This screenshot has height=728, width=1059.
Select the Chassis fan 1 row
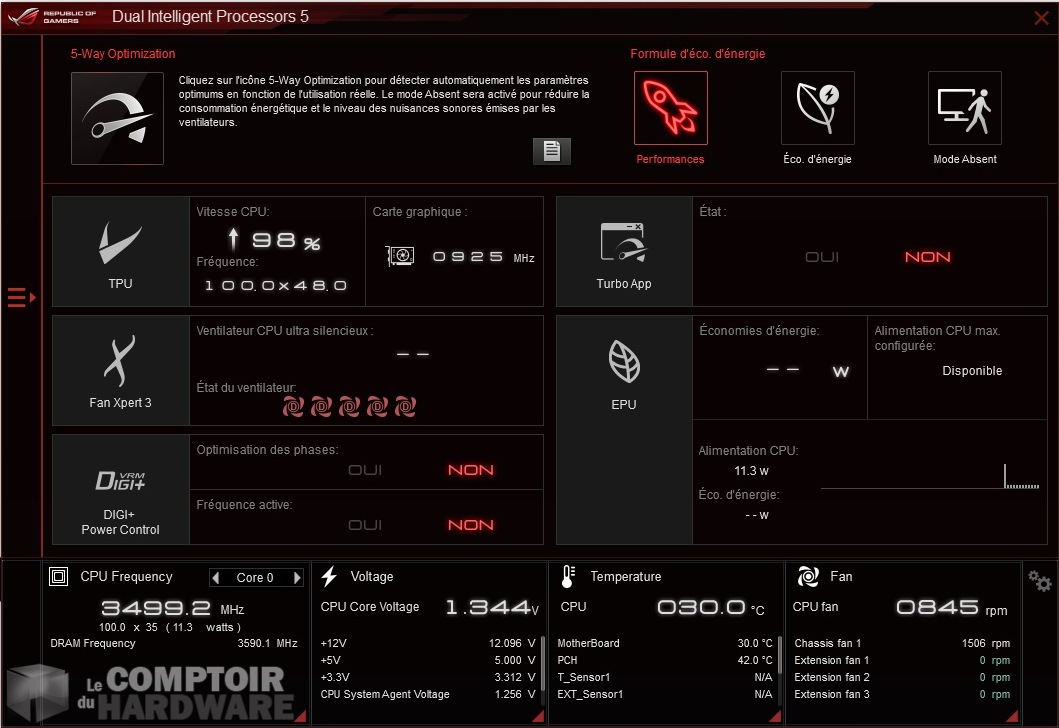click(902, 643)
